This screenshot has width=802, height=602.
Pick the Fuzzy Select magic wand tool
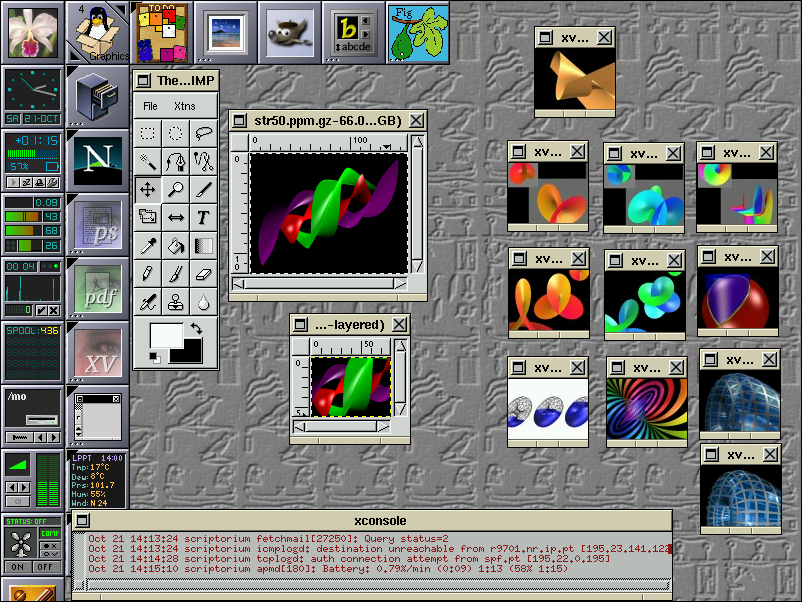pos(148,161)
